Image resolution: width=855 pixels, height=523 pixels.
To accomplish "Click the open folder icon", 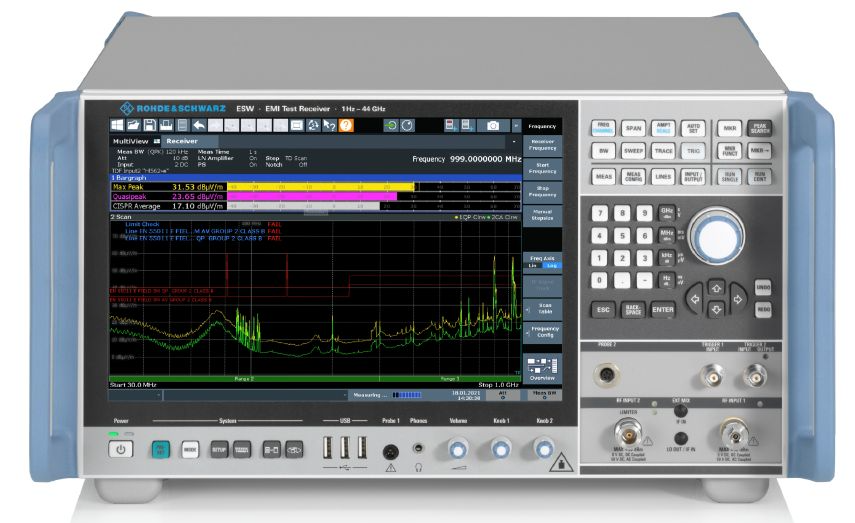I will (x=134, y=125).
